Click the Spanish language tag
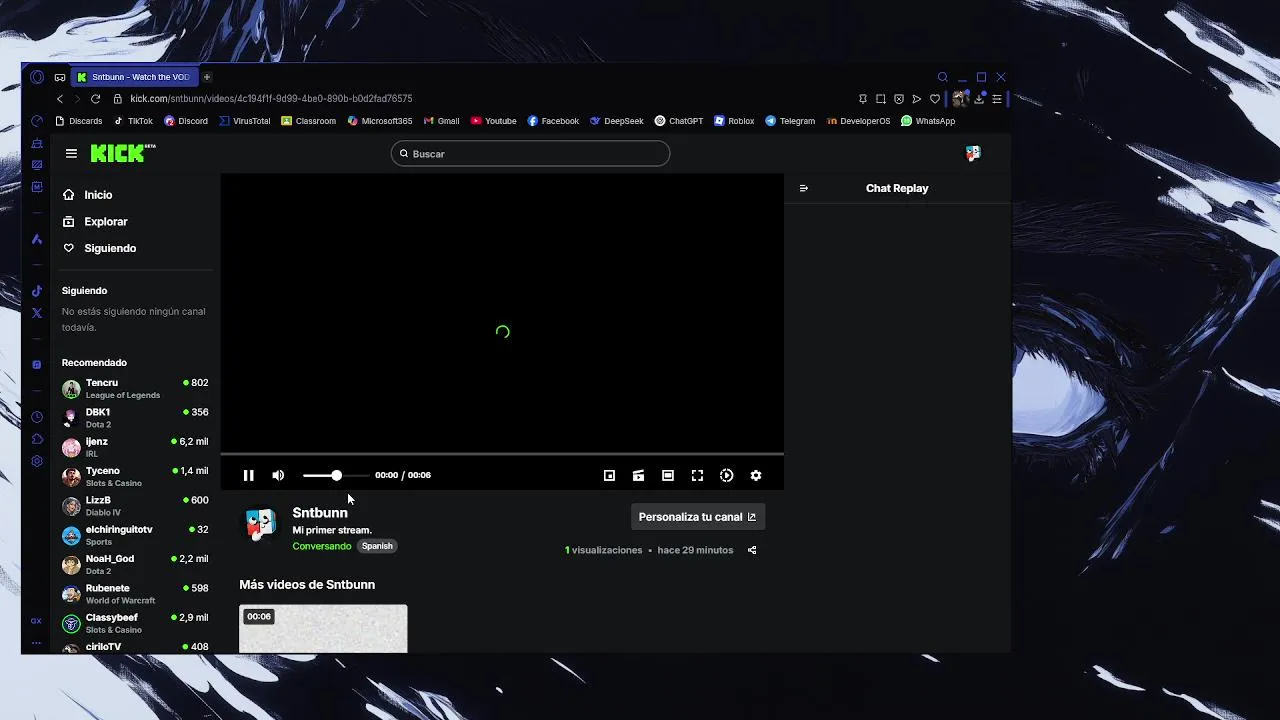Viewport: 1280px width, 720px height. click(x=377, y=546)
